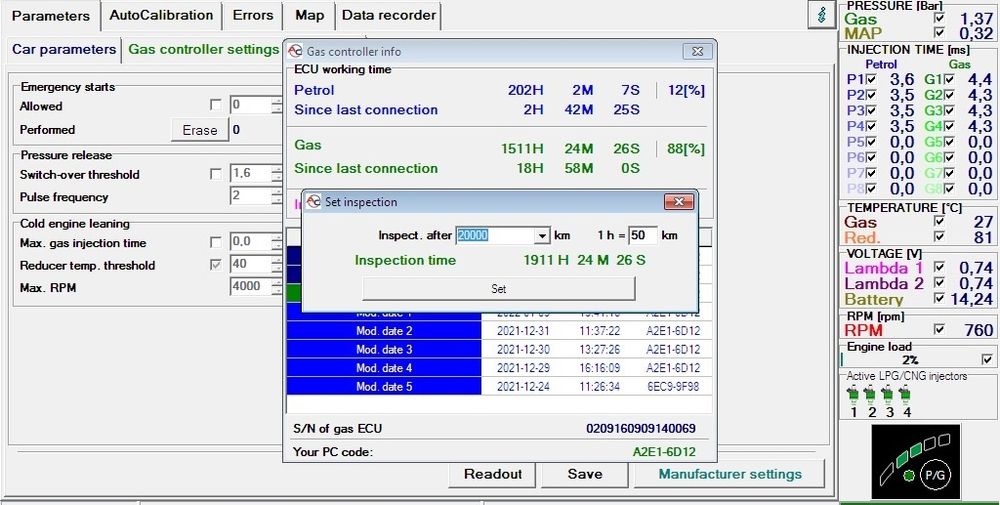Enable Switch-over threshold checkbox
1000x505 pixels.
[x=216, y=174]
